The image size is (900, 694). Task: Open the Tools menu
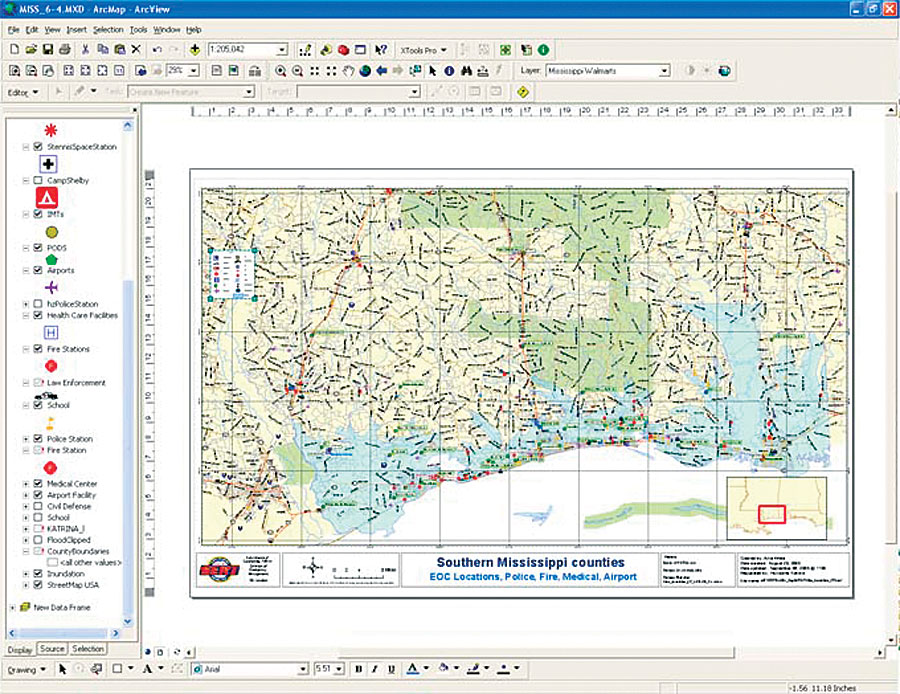coord(138,30)
